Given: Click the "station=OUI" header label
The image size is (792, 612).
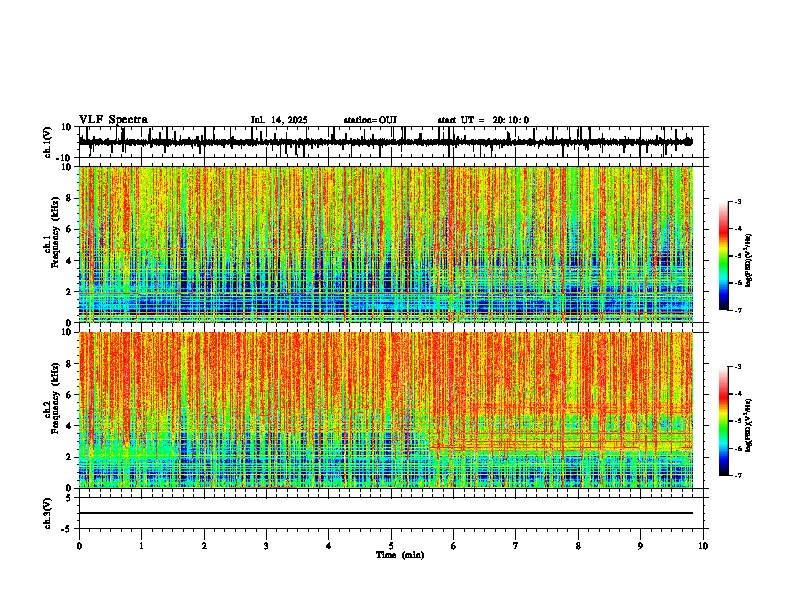Looking at the screenshot, I should click(370, 120).
